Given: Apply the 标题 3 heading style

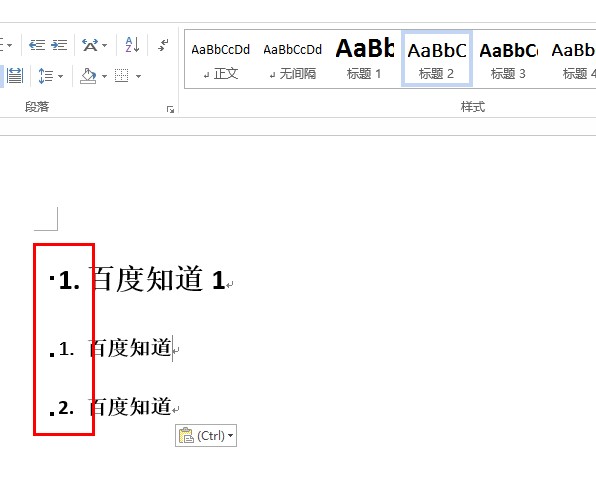Looking at the screenshot, I should pos(509,60).
